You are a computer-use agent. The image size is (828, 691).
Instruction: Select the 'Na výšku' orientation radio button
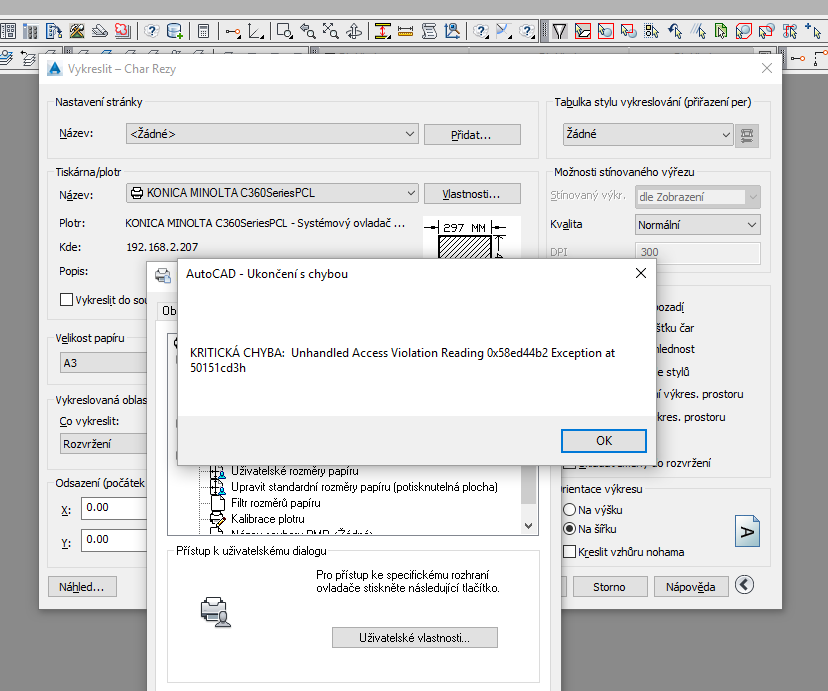pyautogui.click(x=570, y=510)
